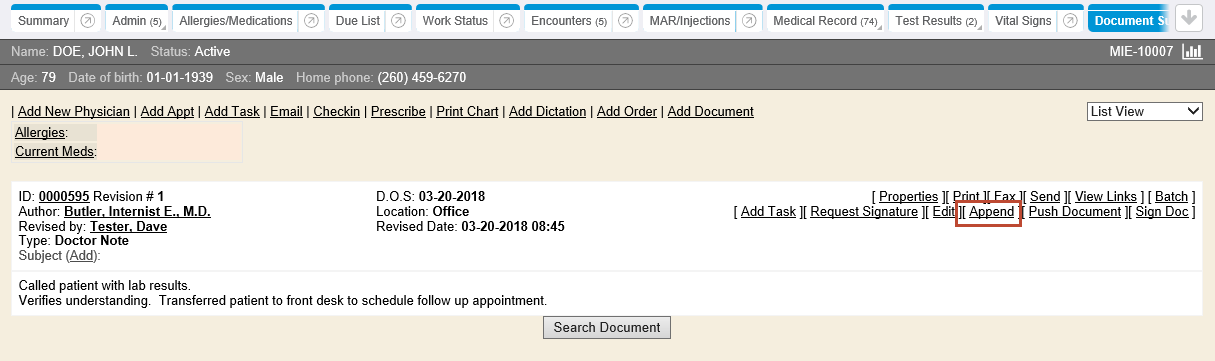The height and width of the screenshot is (361, 1215).
Task: Click the Add link next to Subject
Action: [x=83, y=256]
